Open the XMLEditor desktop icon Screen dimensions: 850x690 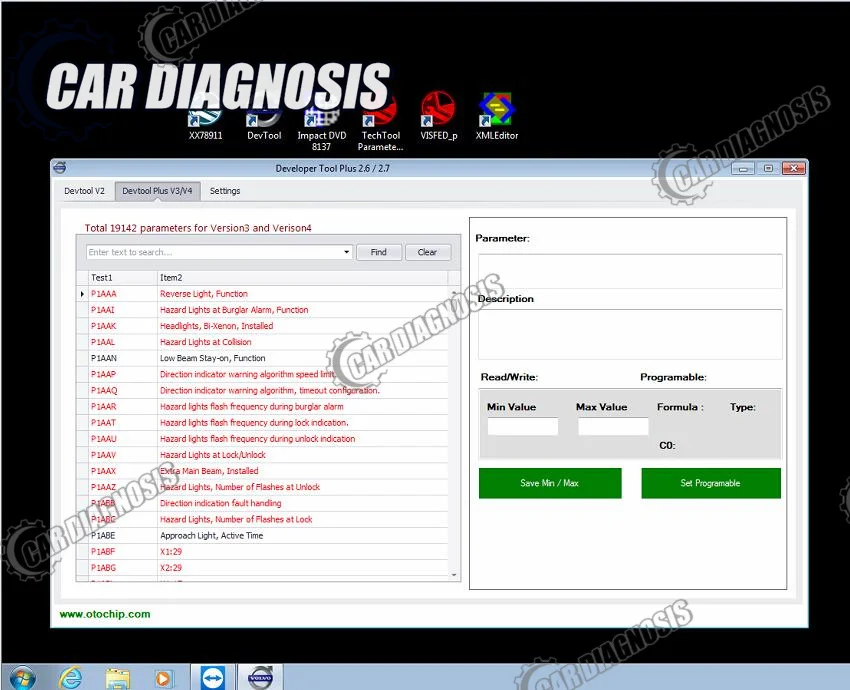coord(497,115)
